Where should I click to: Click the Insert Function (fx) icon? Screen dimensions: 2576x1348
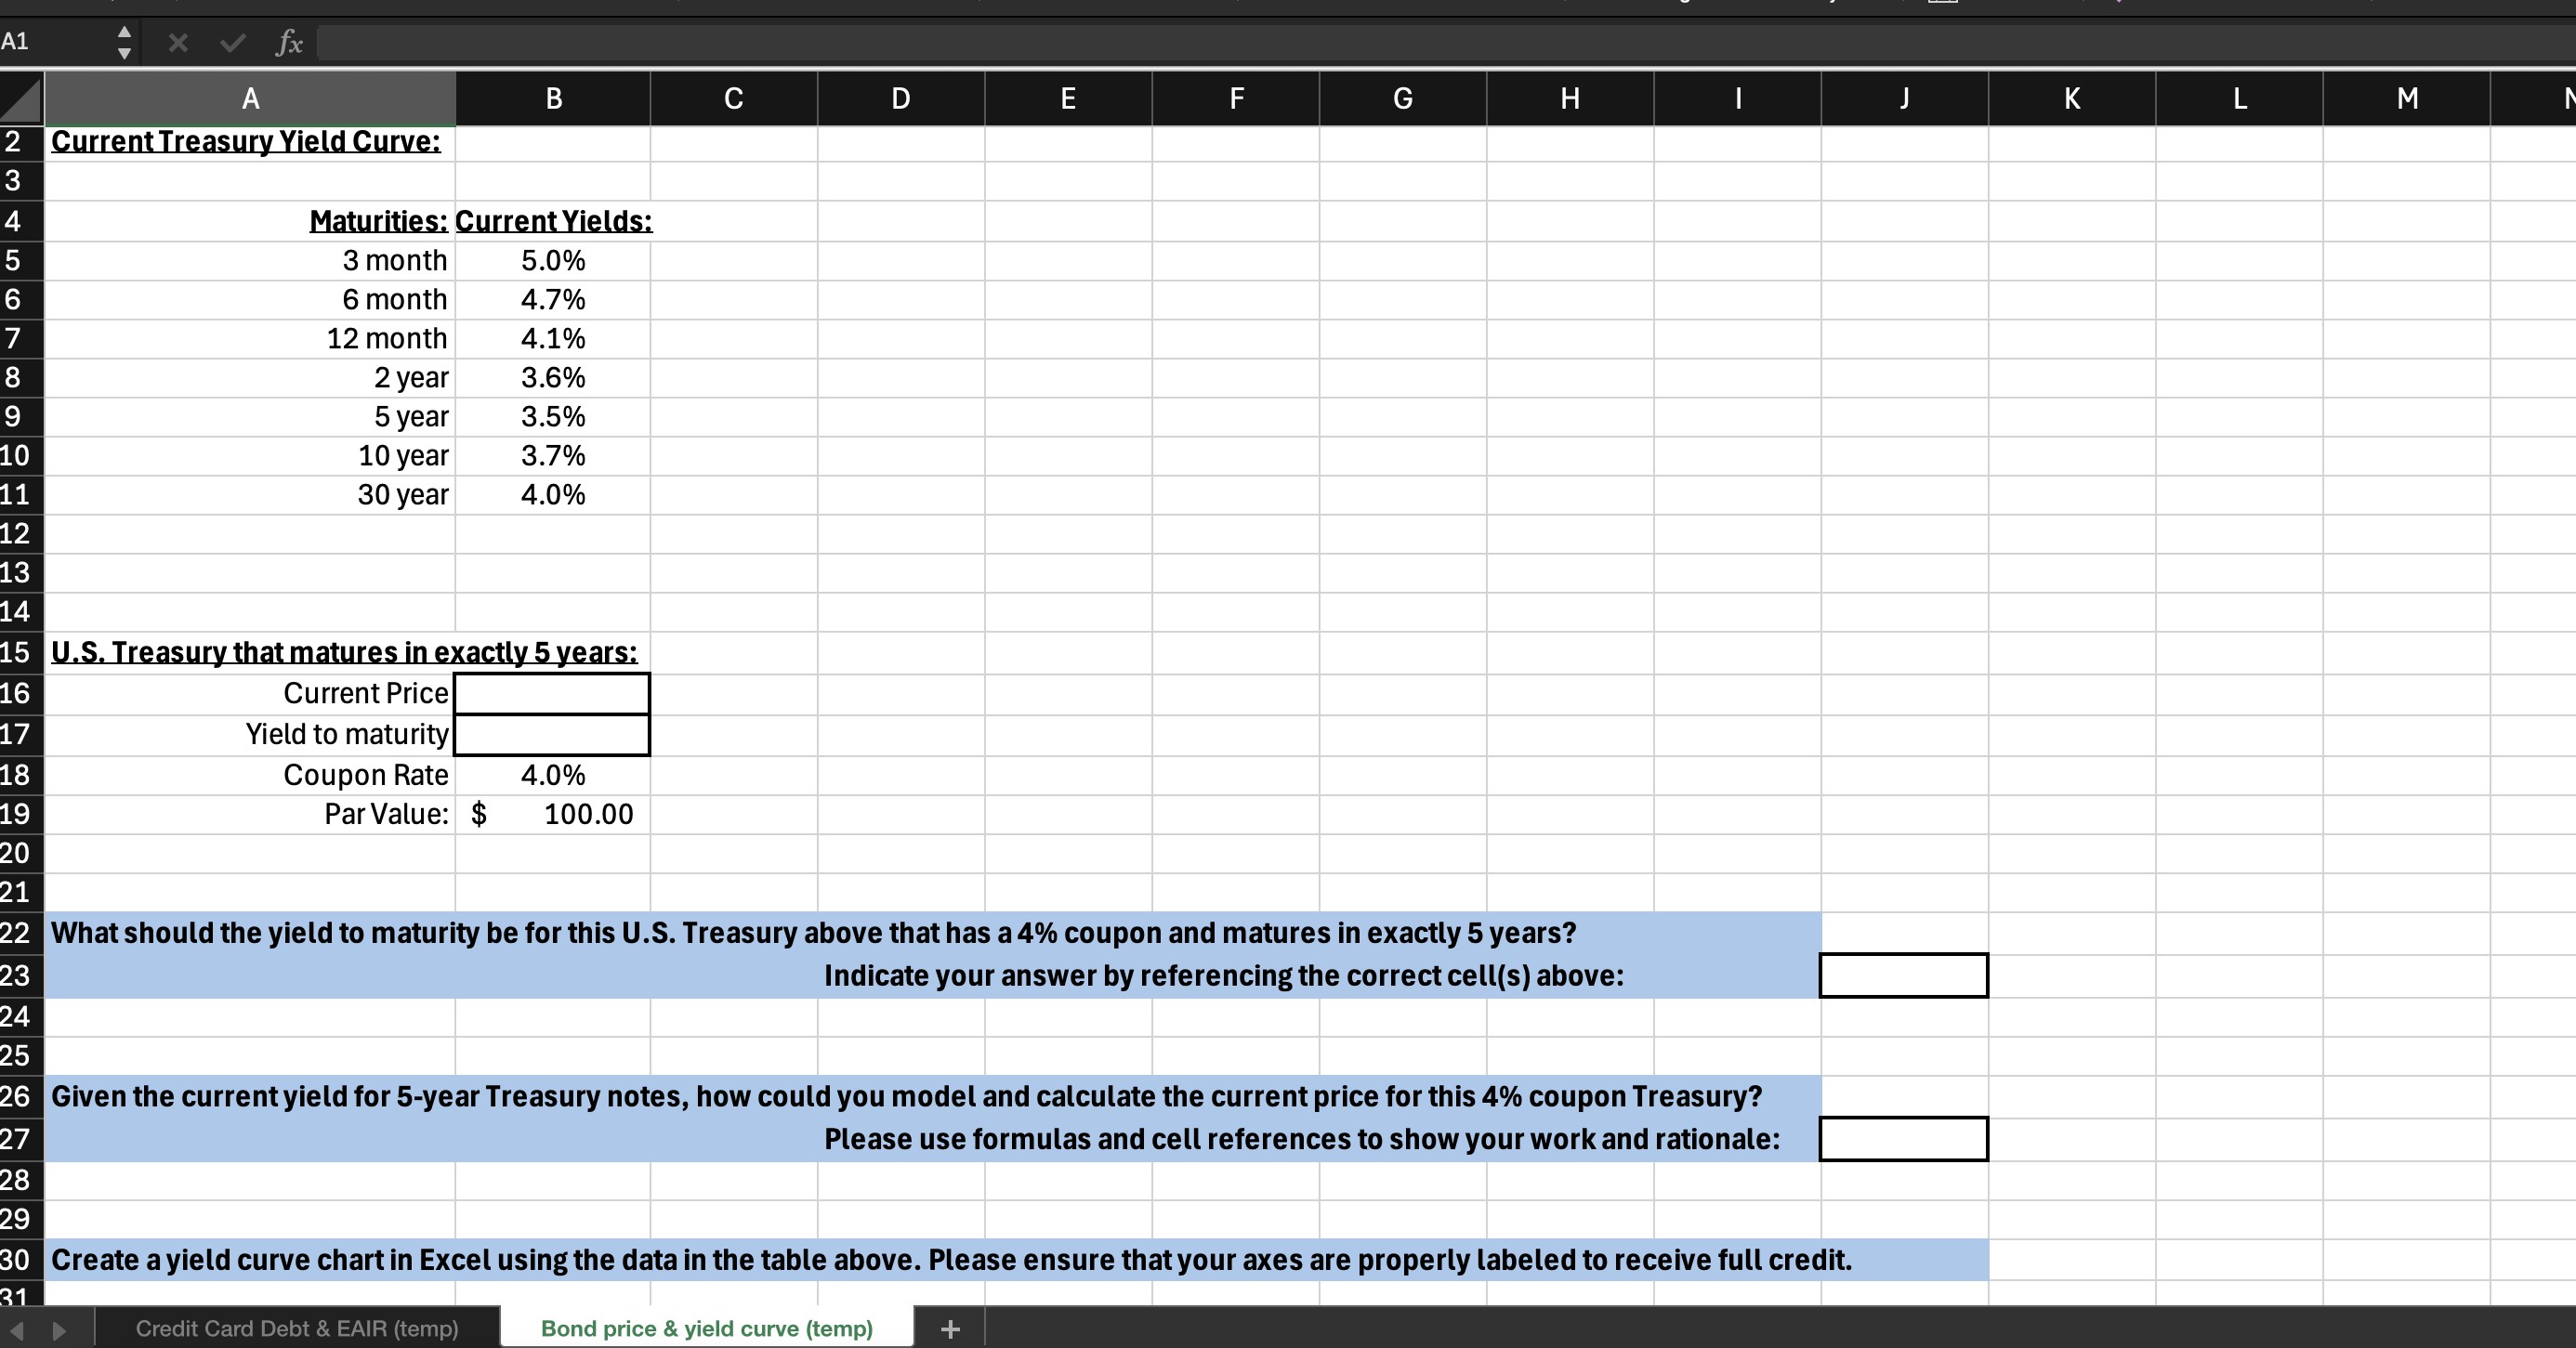(x=289, y=42)
